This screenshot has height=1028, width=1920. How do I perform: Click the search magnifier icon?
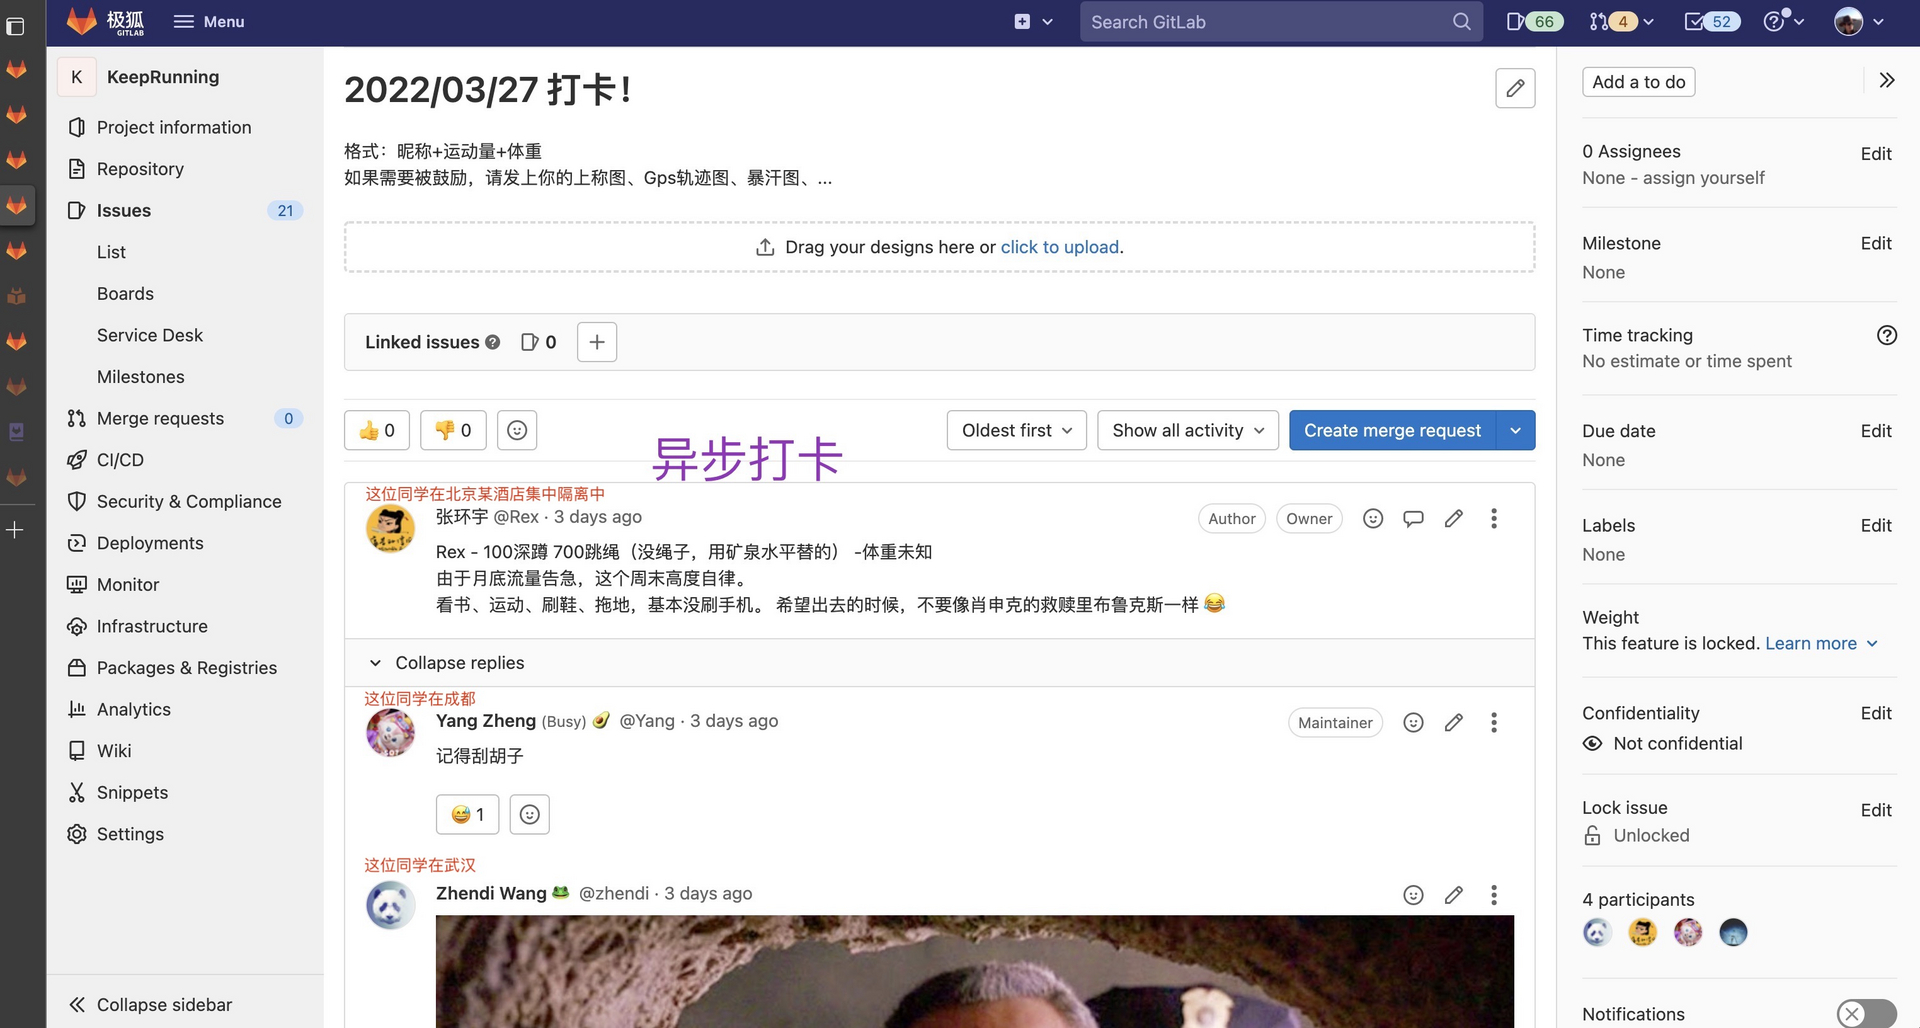point(1461,21)
